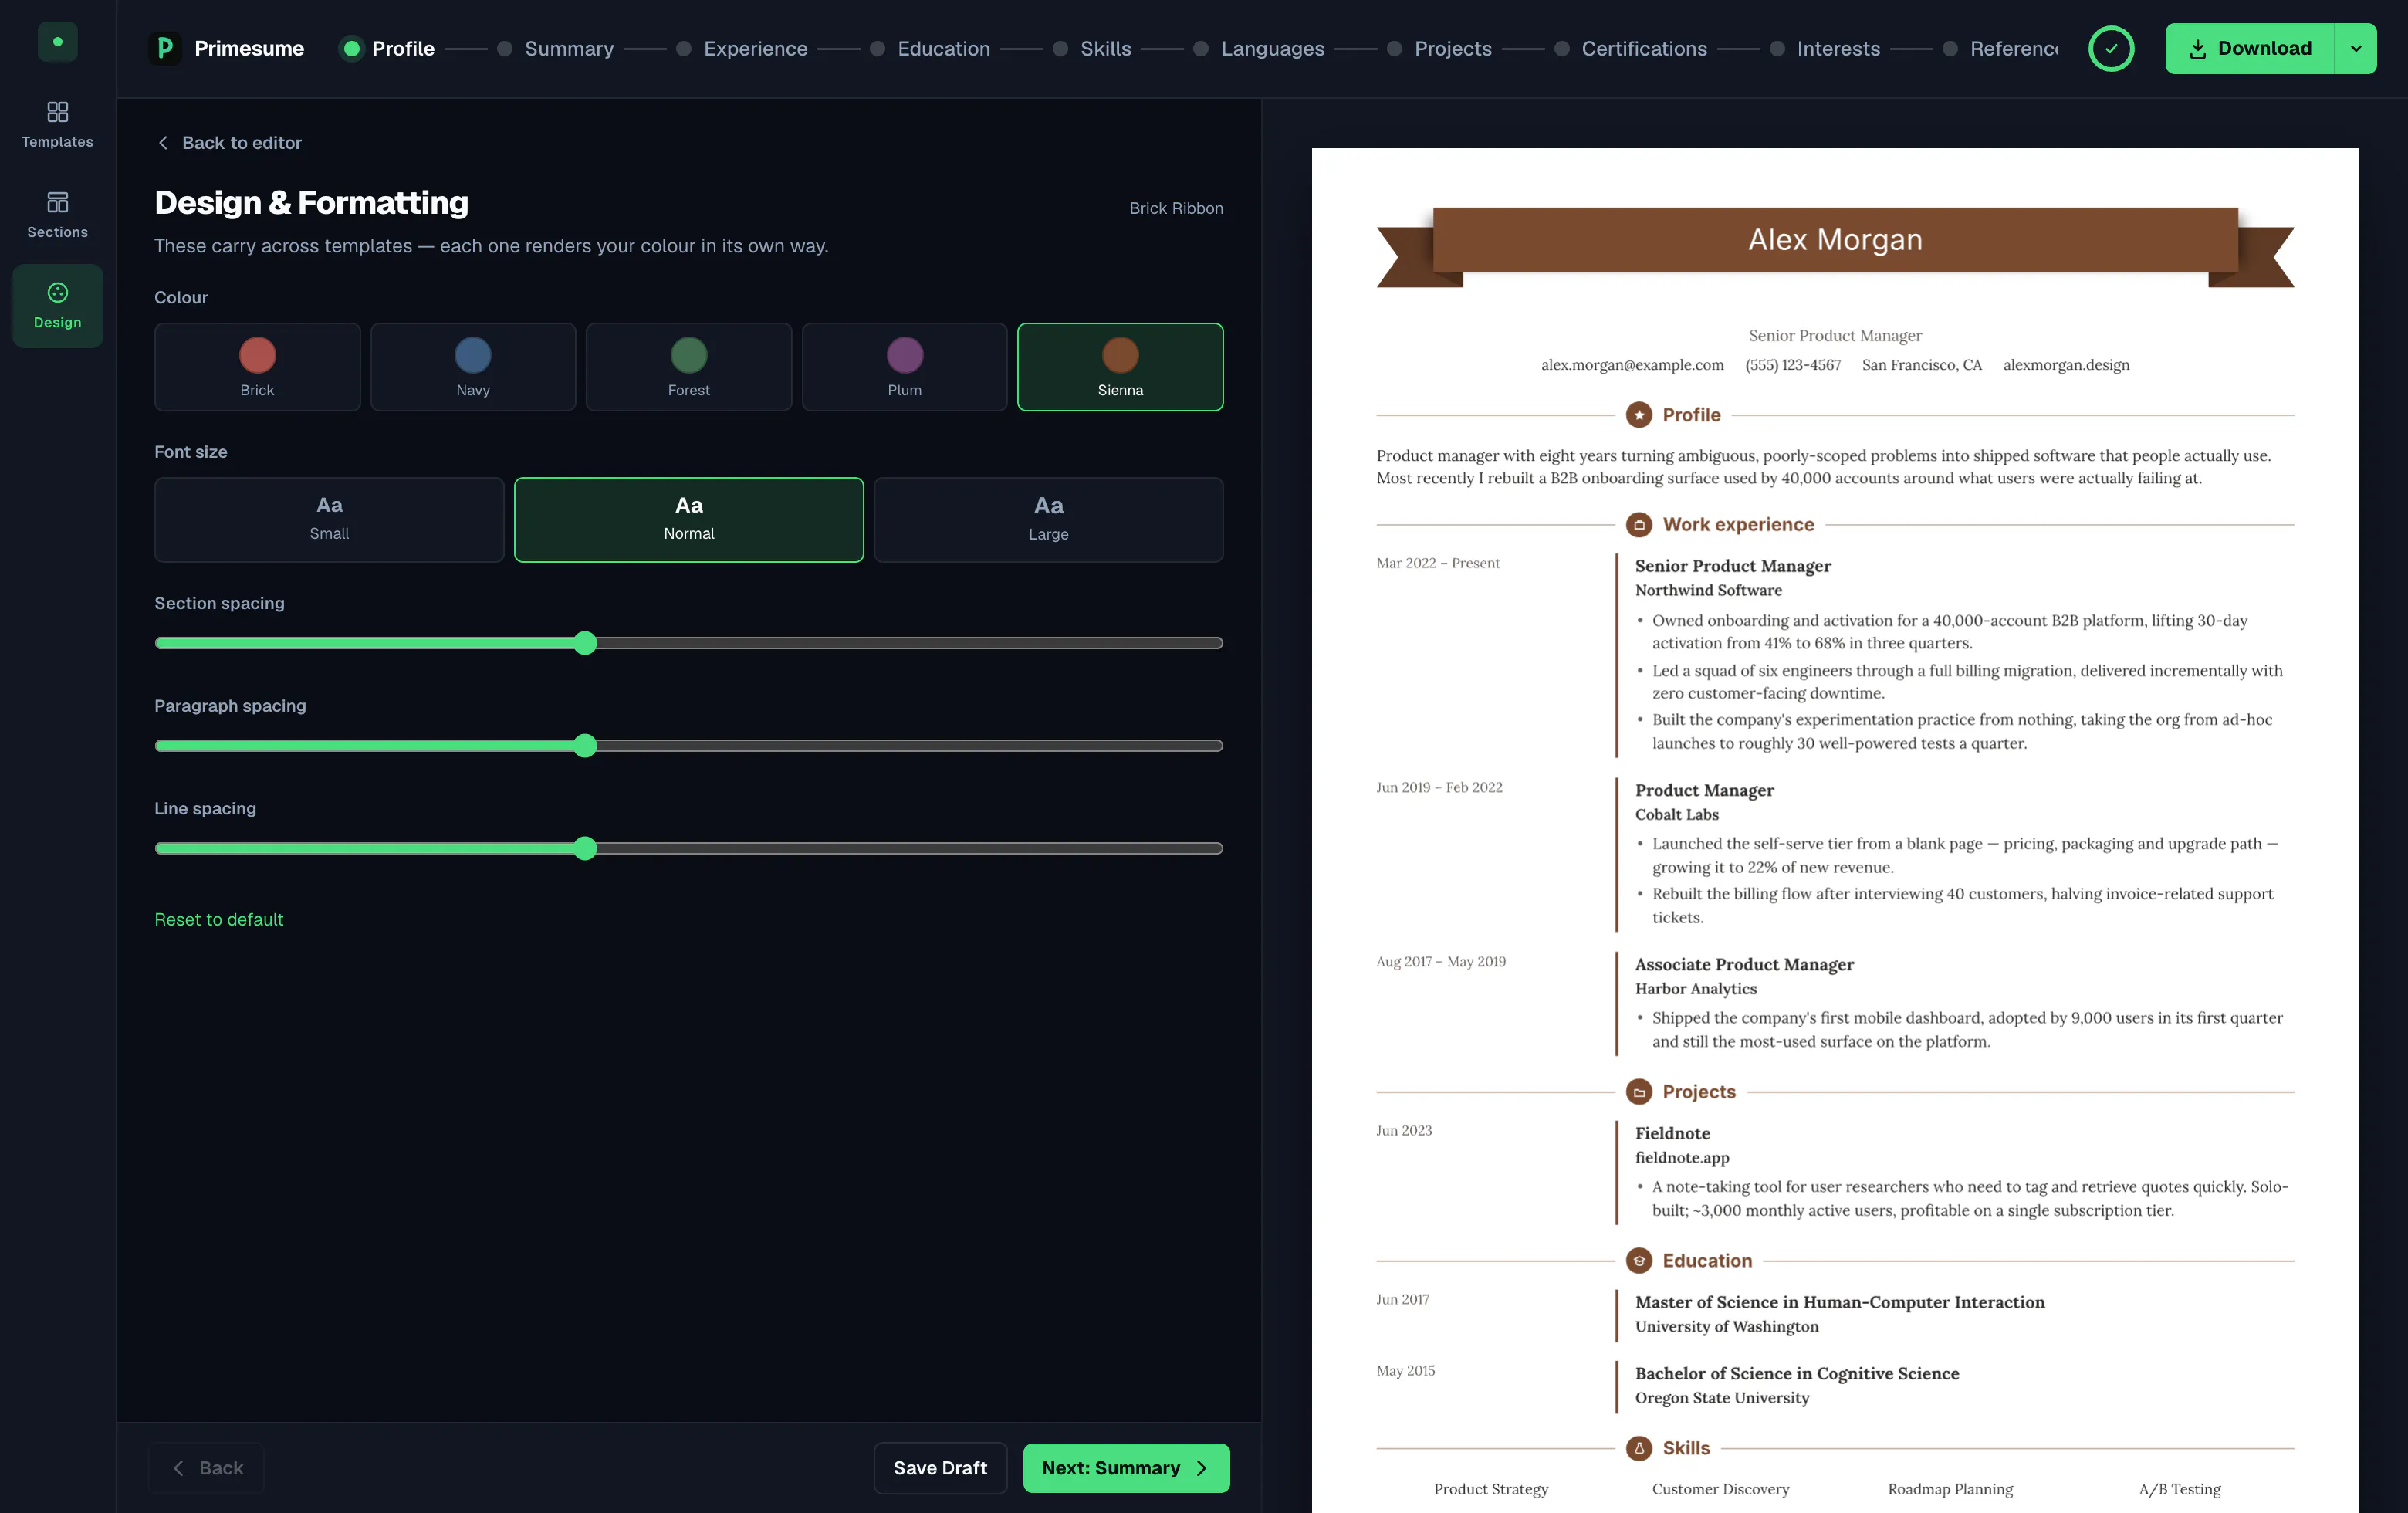Click alex.morgan@example.com in the resume

pyautogui.click(x=1632, y=365)
